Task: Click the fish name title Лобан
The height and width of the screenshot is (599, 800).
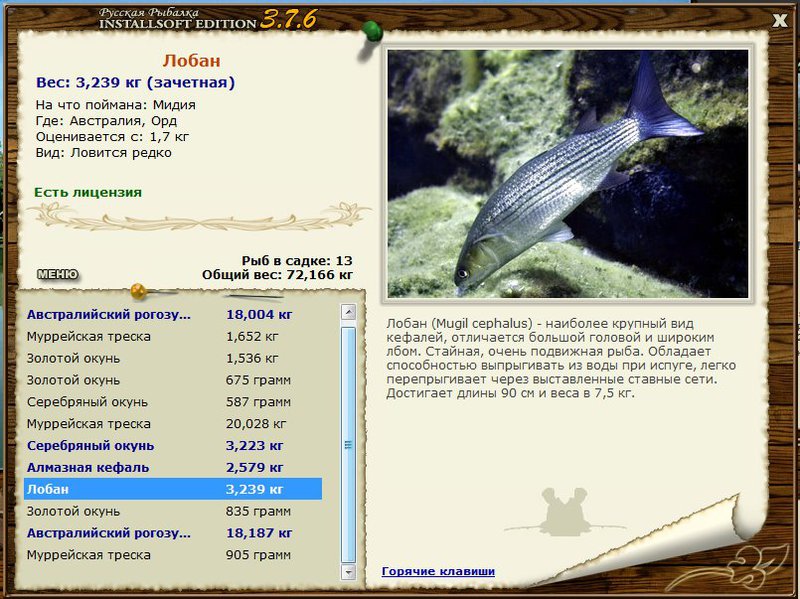Action: point(191,61)
